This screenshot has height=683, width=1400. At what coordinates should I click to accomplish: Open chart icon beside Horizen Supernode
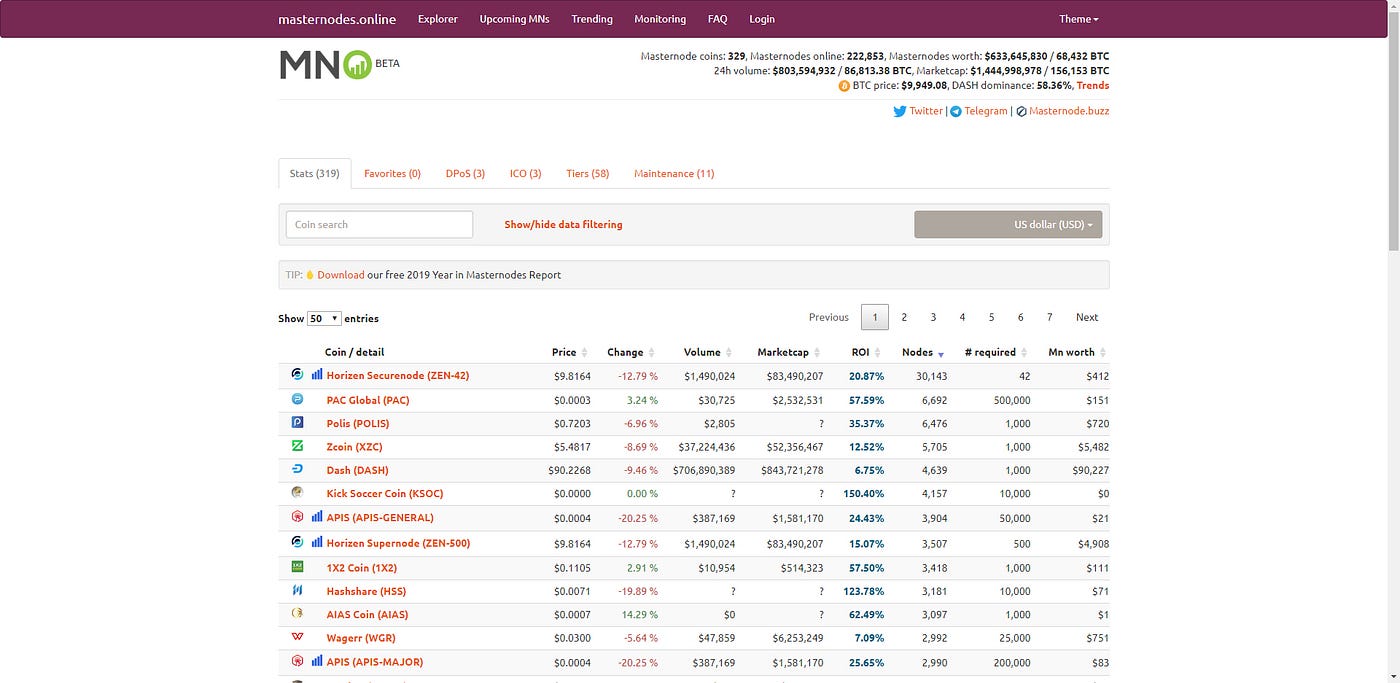317,543
